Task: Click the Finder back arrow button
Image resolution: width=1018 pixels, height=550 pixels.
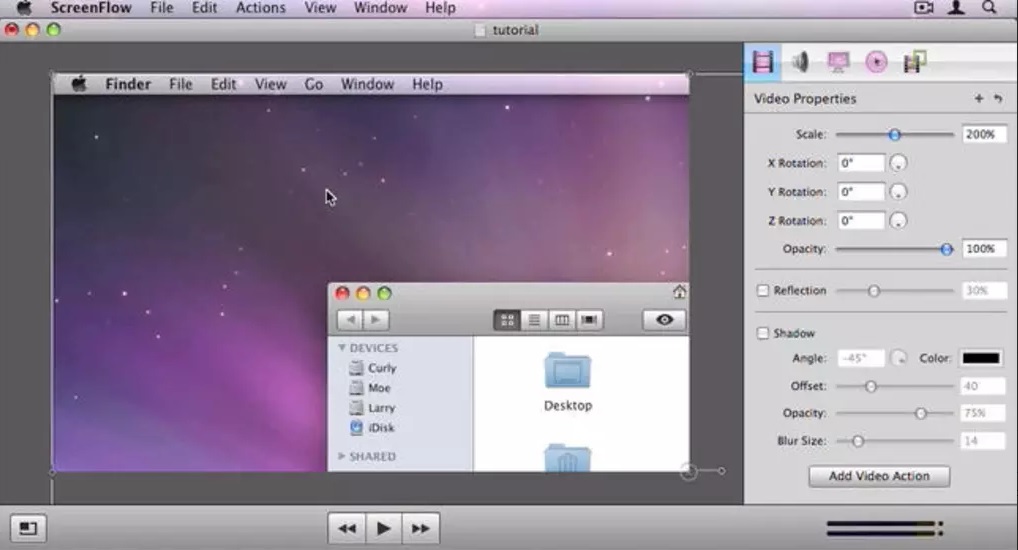Action: click(350, 320)
